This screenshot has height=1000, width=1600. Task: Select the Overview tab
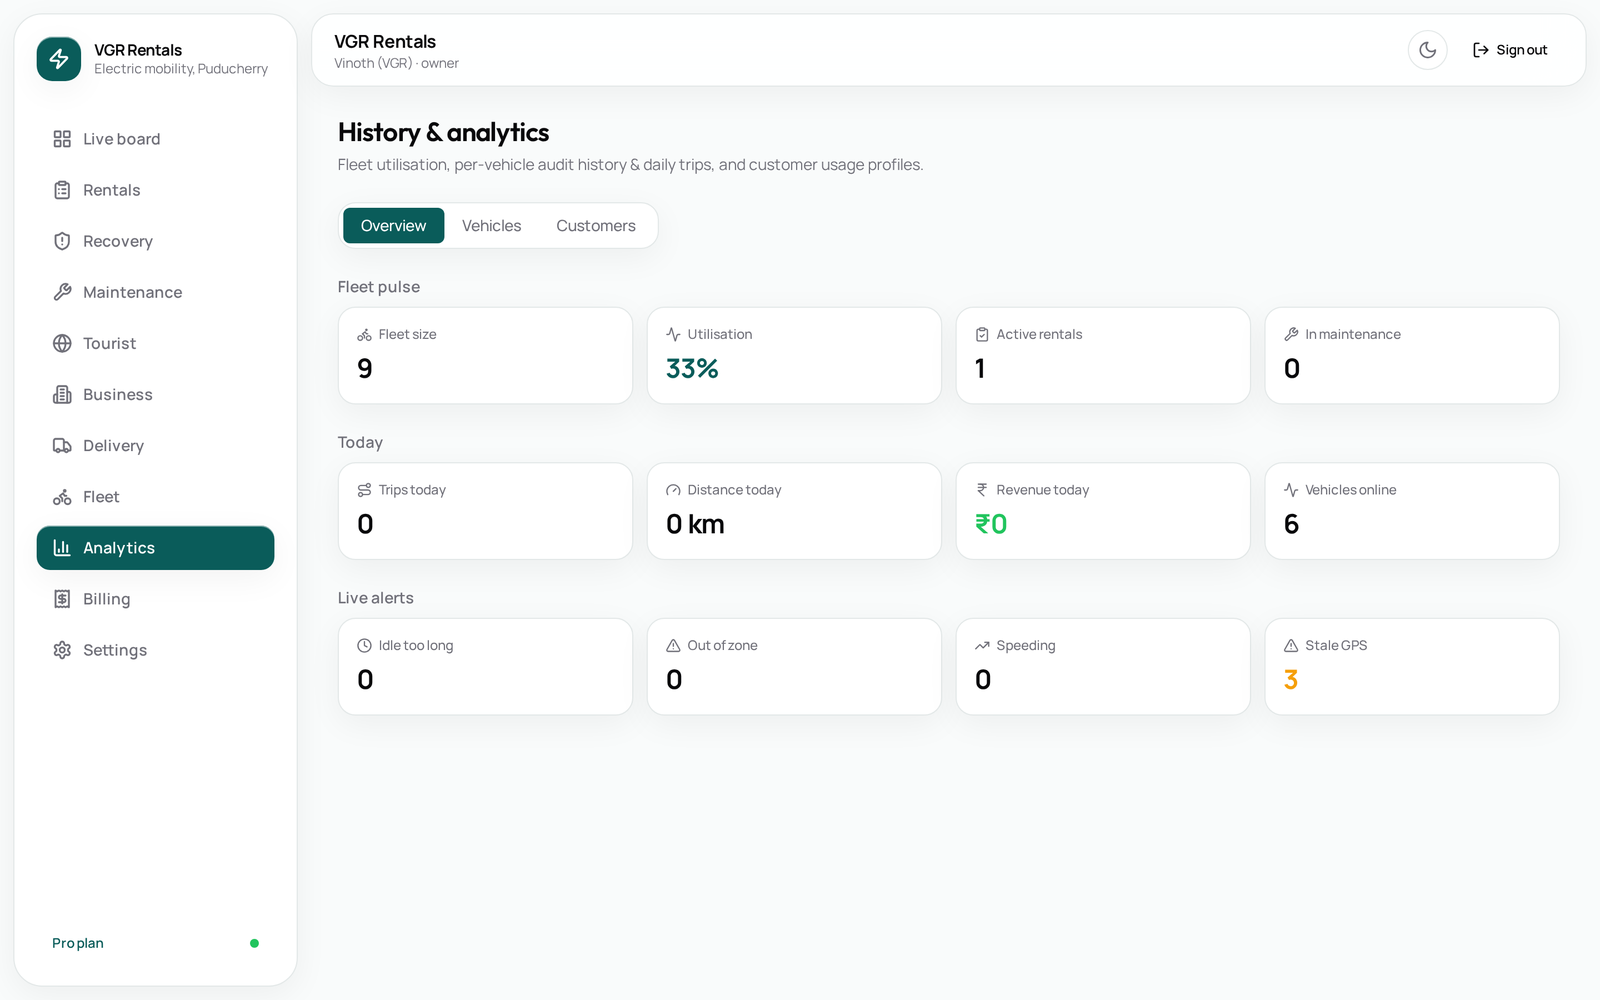click(393, 226)
